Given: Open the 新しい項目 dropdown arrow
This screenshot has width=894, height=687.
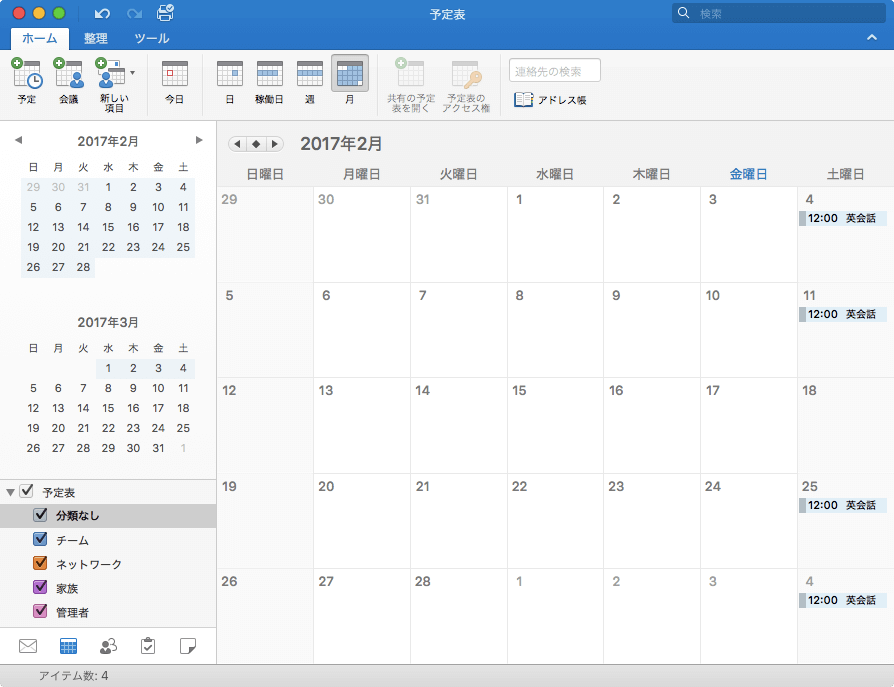Looking at the screenshot, I should point(133,73).
